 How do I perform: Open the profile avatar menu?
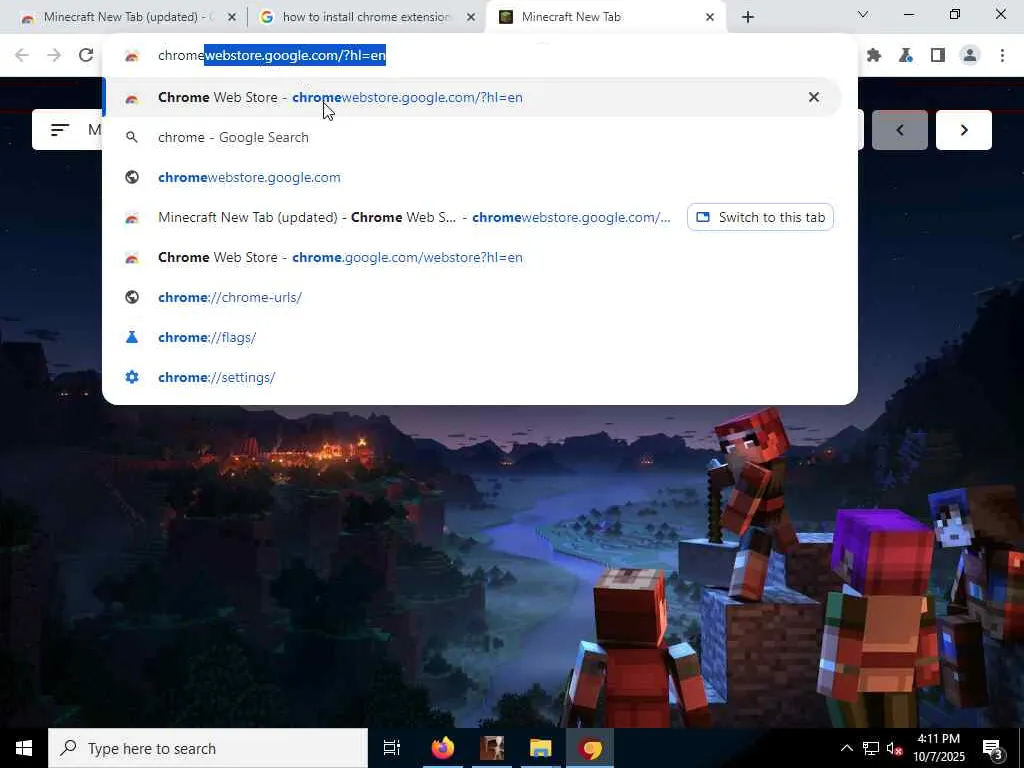click(970, 56)
